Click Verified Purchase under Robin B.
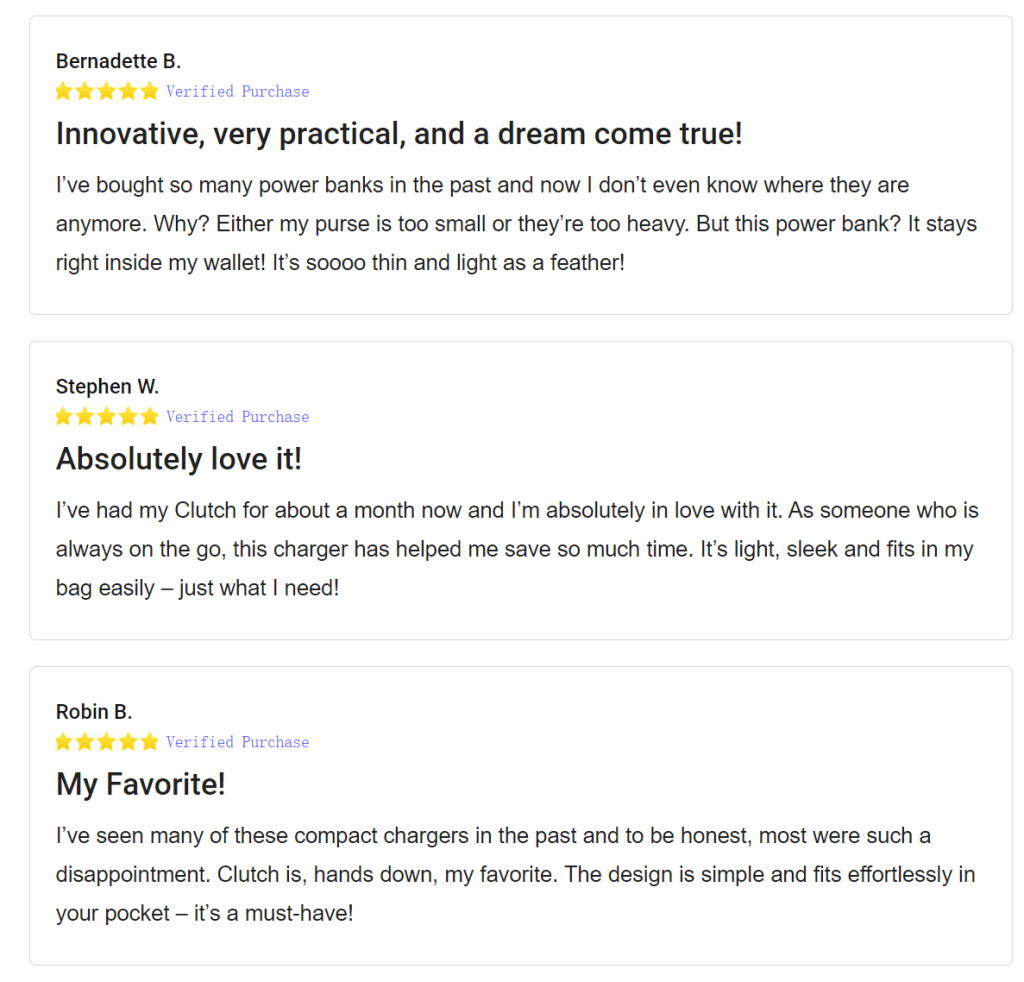 [238, 742]
